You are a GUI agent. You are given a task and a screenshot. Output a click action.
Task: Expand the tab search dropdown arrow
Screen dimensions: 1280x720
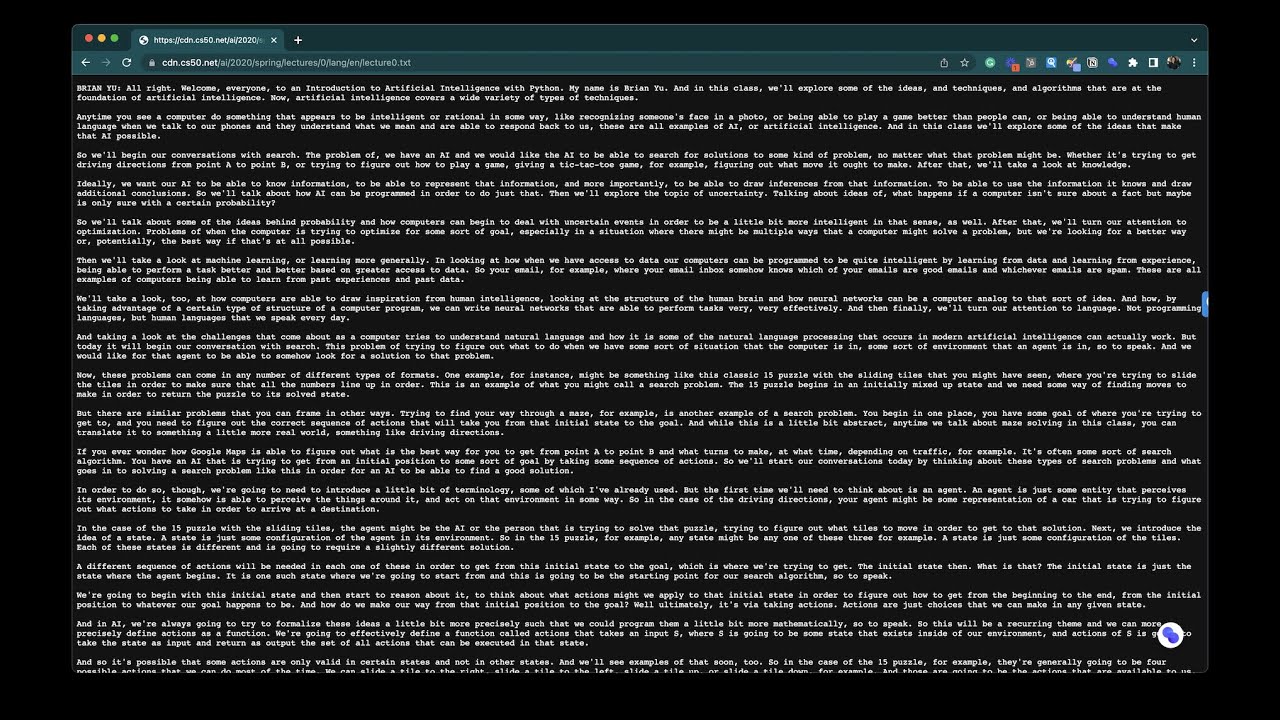(x=1194, y=40)
